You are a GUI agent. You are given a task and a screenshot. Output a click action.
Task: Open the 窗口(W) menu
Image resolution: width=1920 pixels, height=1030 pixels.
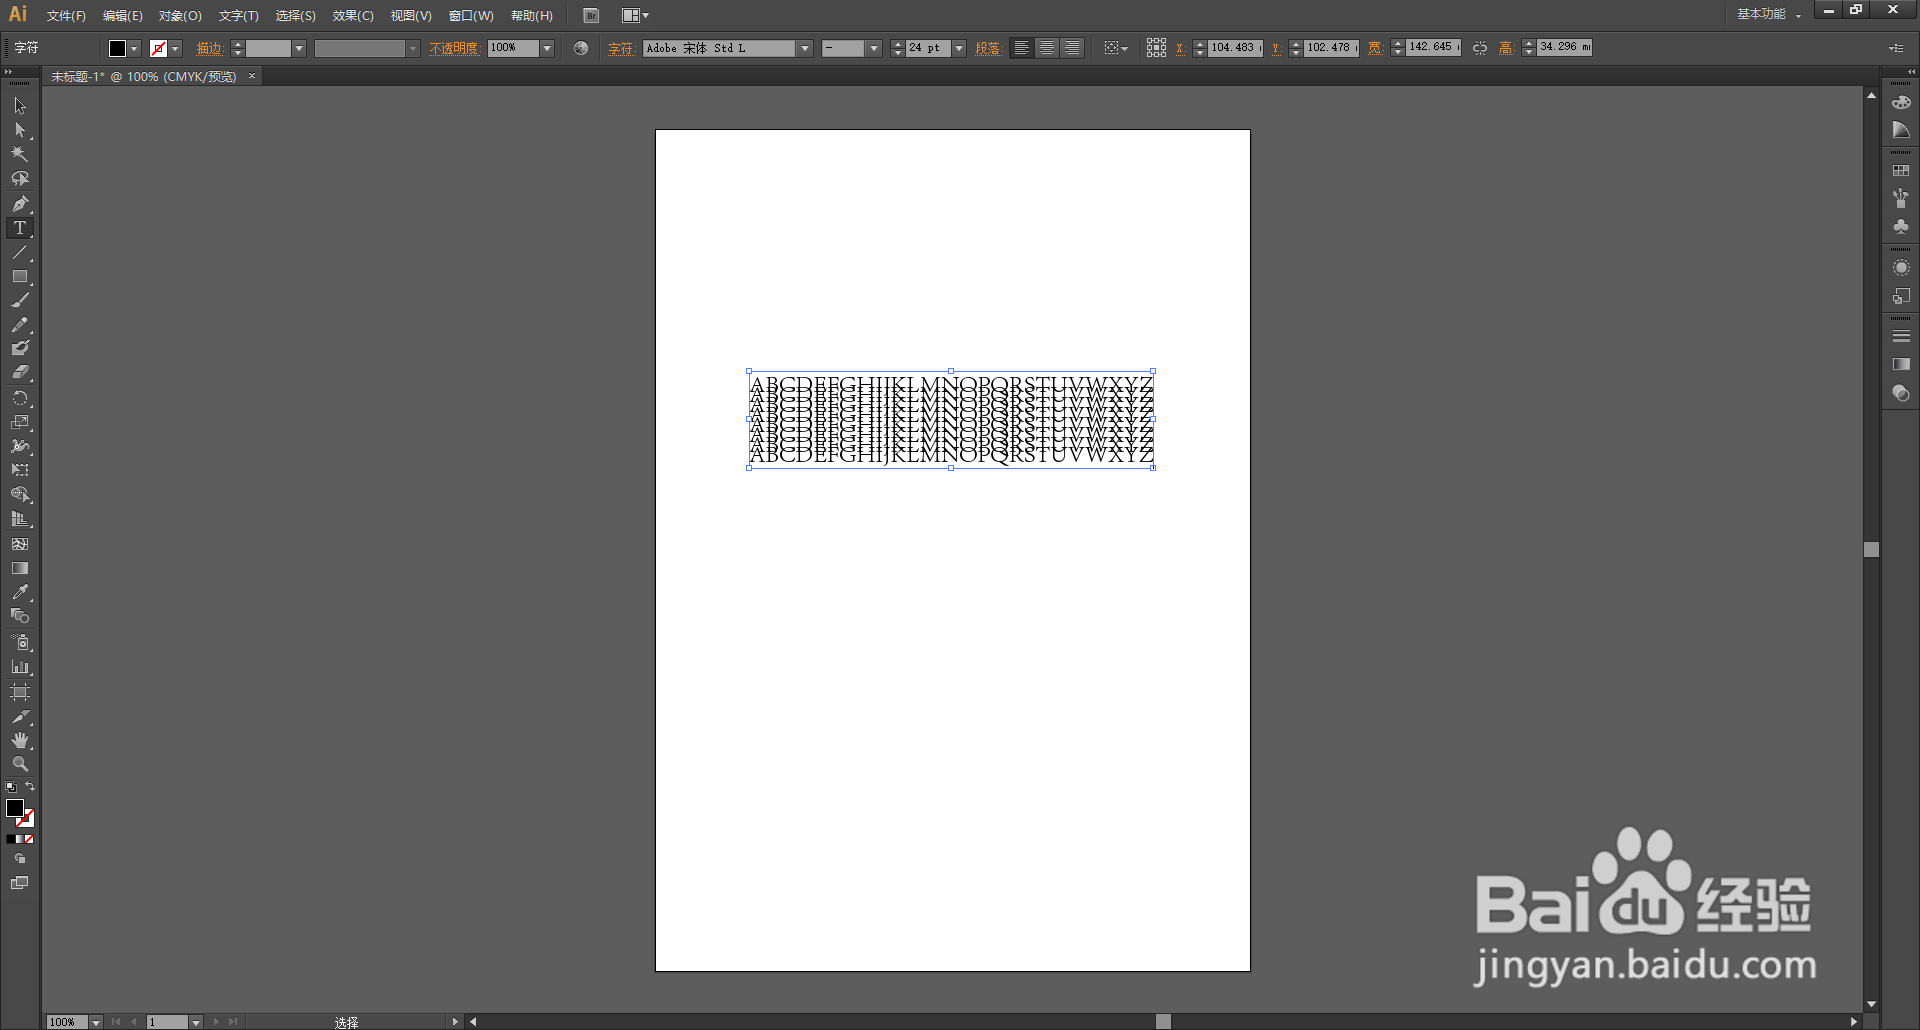point(471,16)
